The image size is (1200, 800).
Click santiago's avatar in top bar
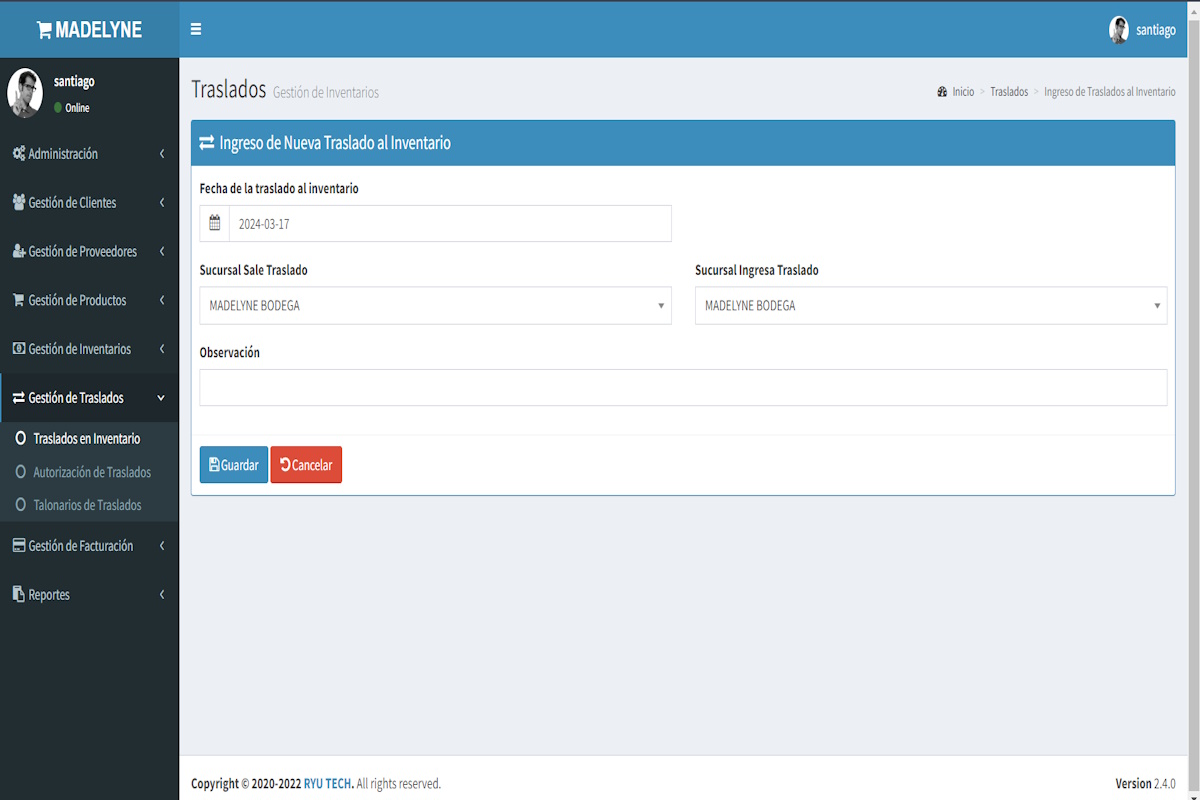click(1118, 30)
